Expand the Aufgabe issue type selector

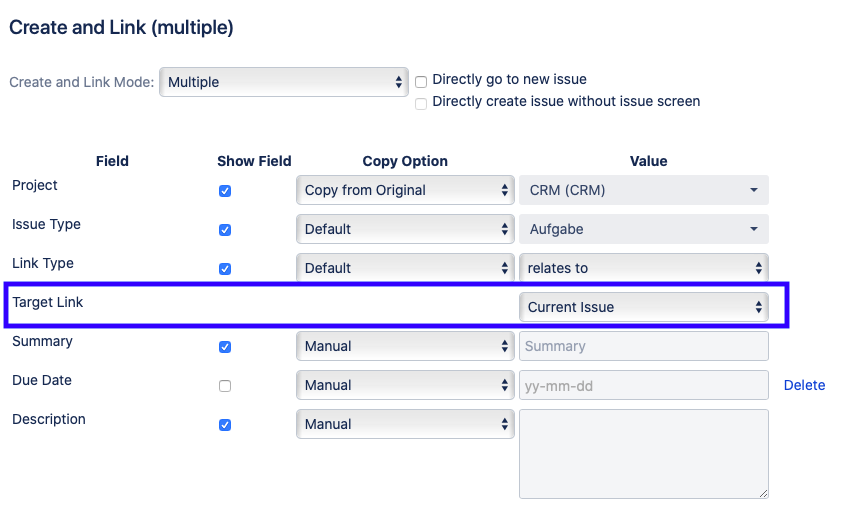point(643,229)
